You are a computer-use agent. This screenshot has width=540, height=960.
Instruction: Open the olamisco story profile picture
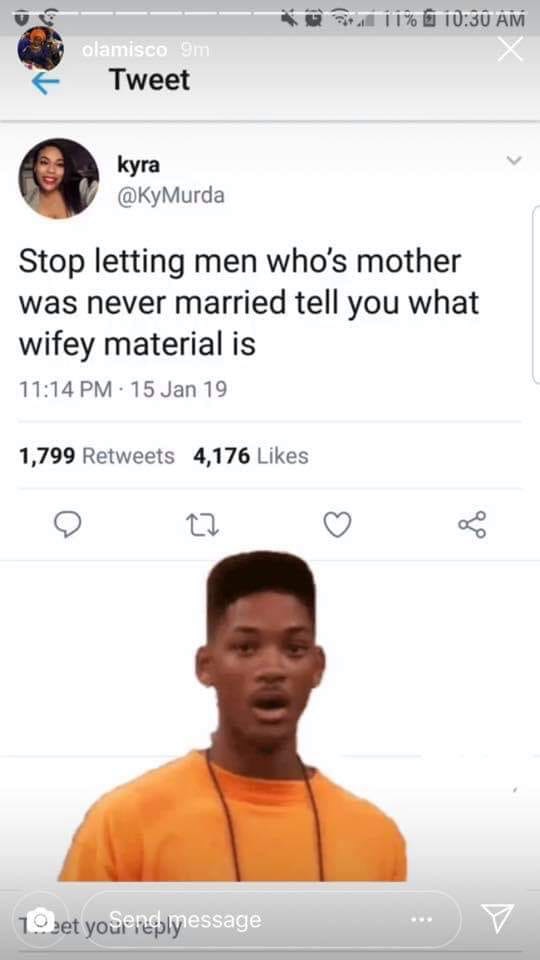point(40,48)
